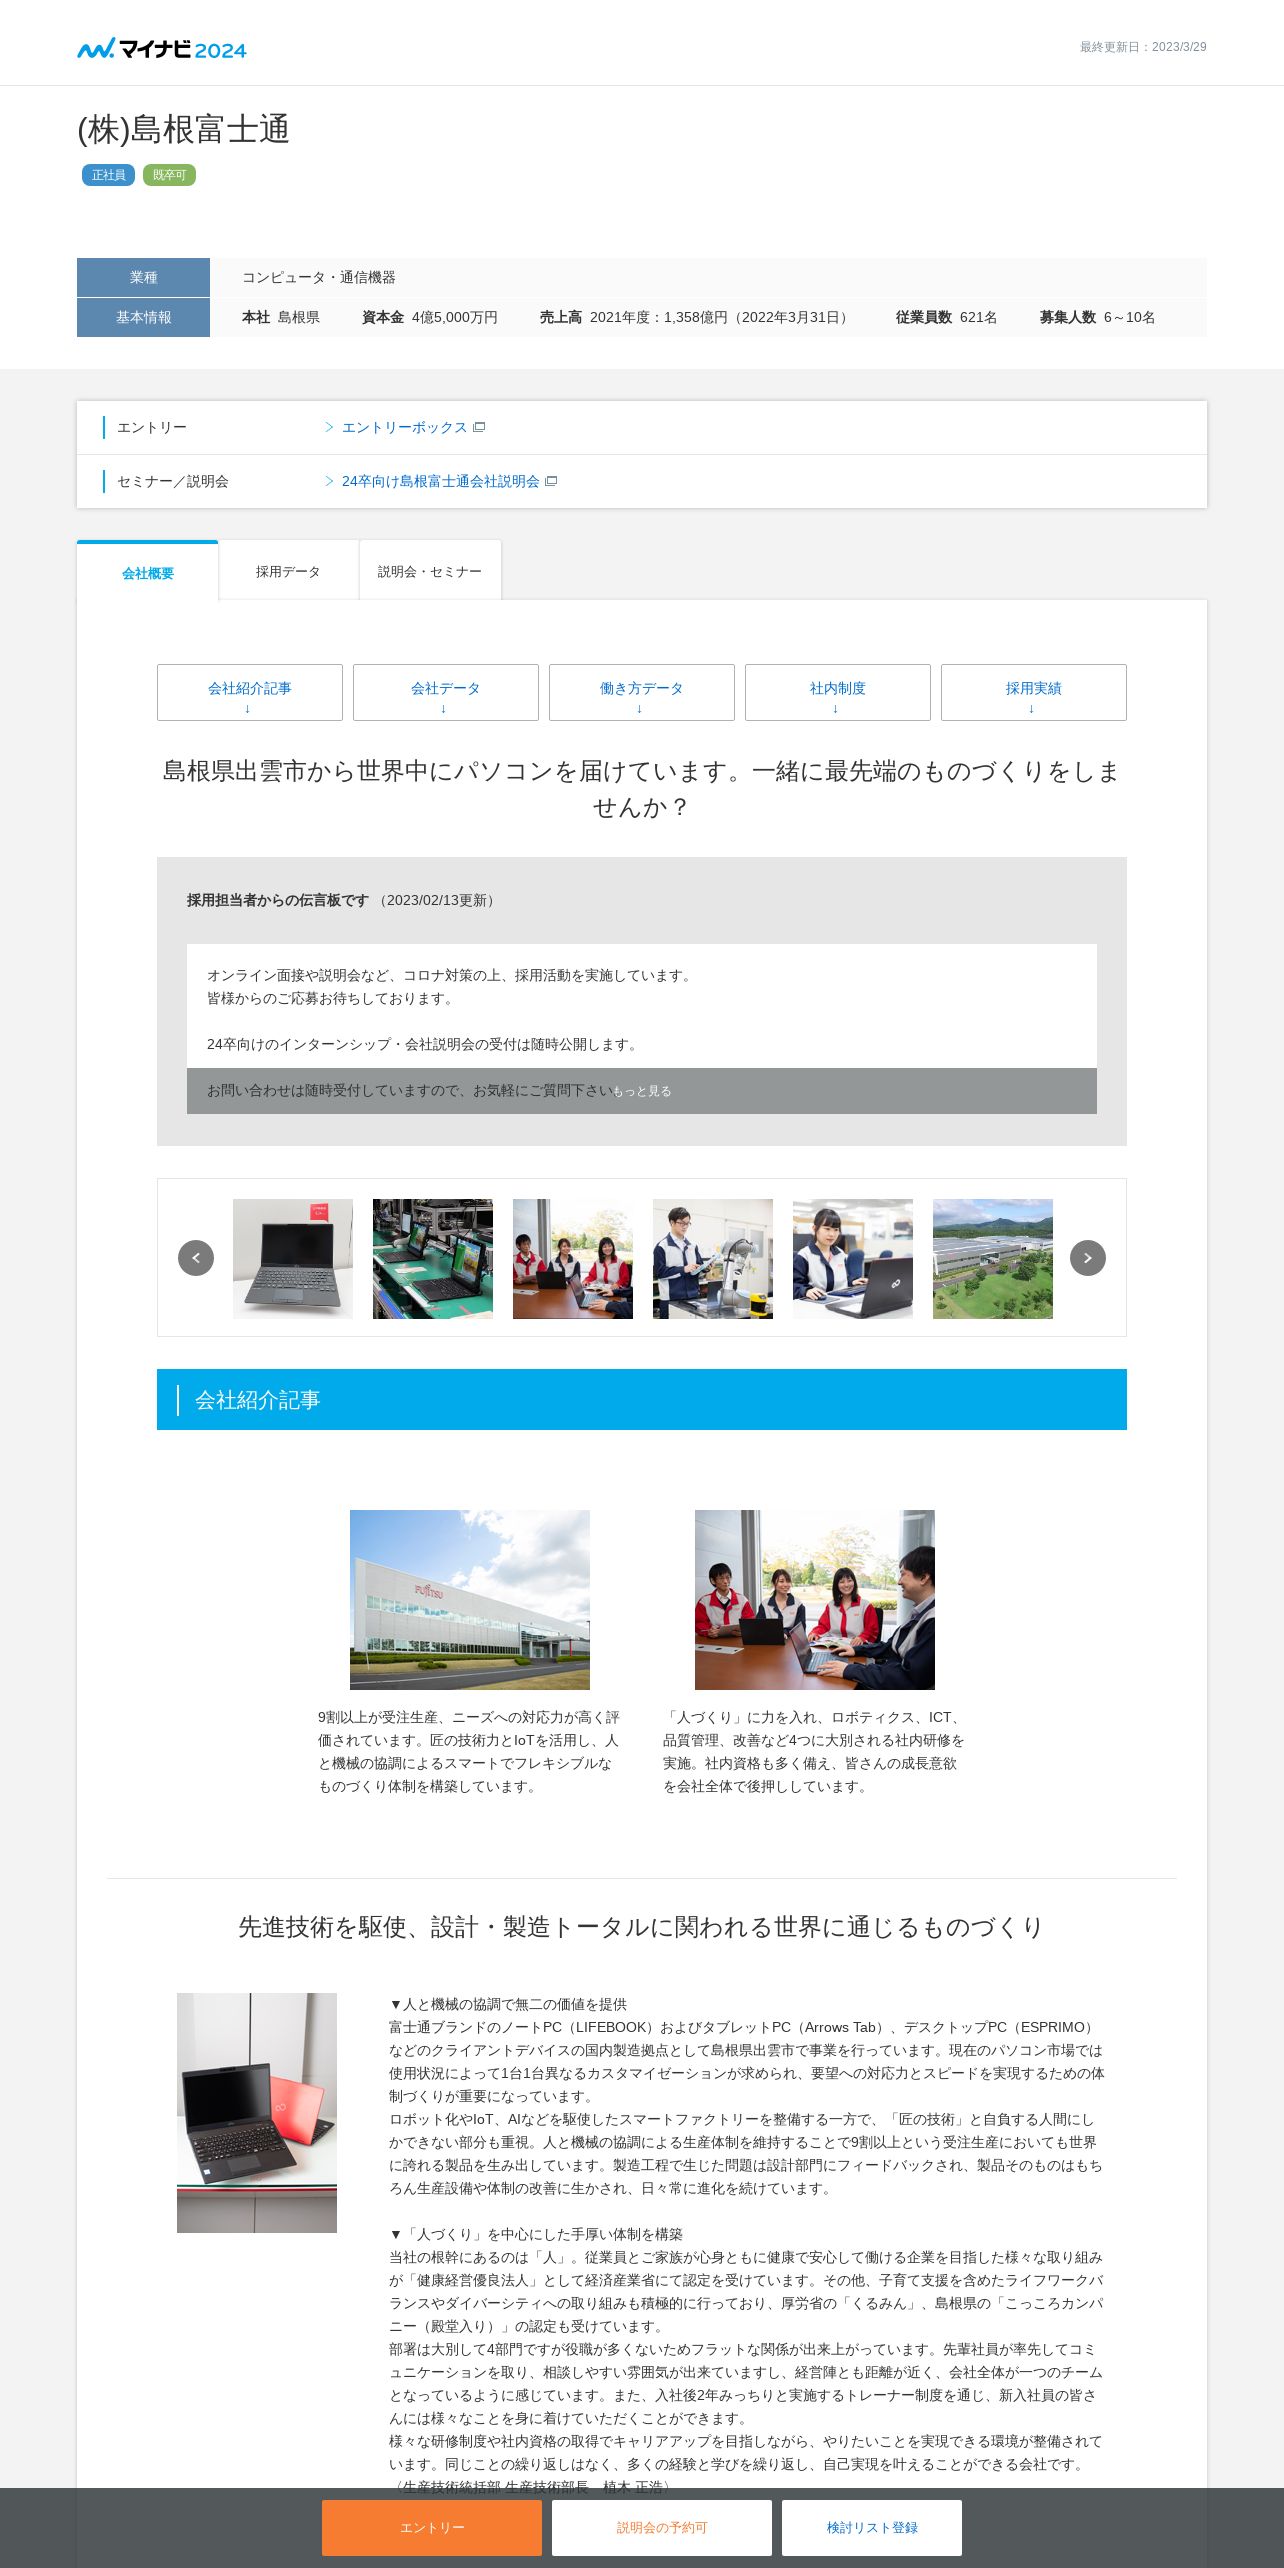Click the 従業員数 621名 value
The height and width of the screenshot is (2568, 1284).
coord(947,317)
